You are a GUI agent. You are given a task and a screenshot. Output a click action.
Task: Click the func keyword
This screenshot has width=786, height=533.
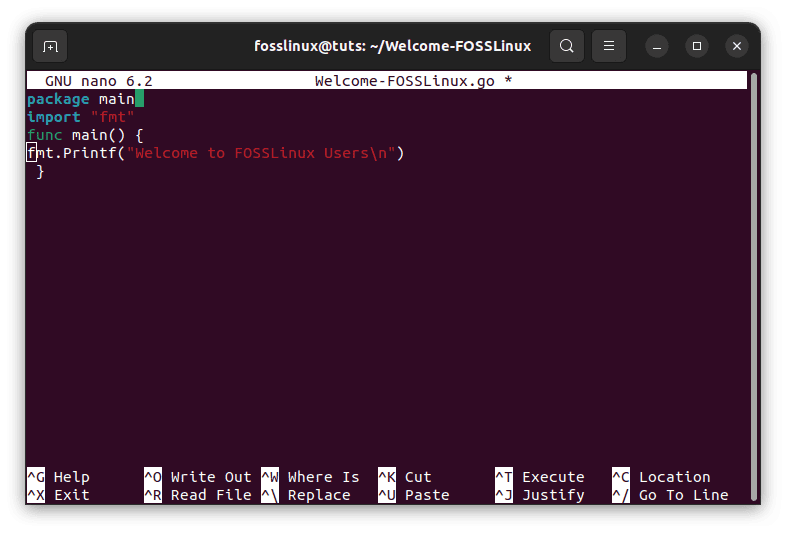[x=45, y=135]
